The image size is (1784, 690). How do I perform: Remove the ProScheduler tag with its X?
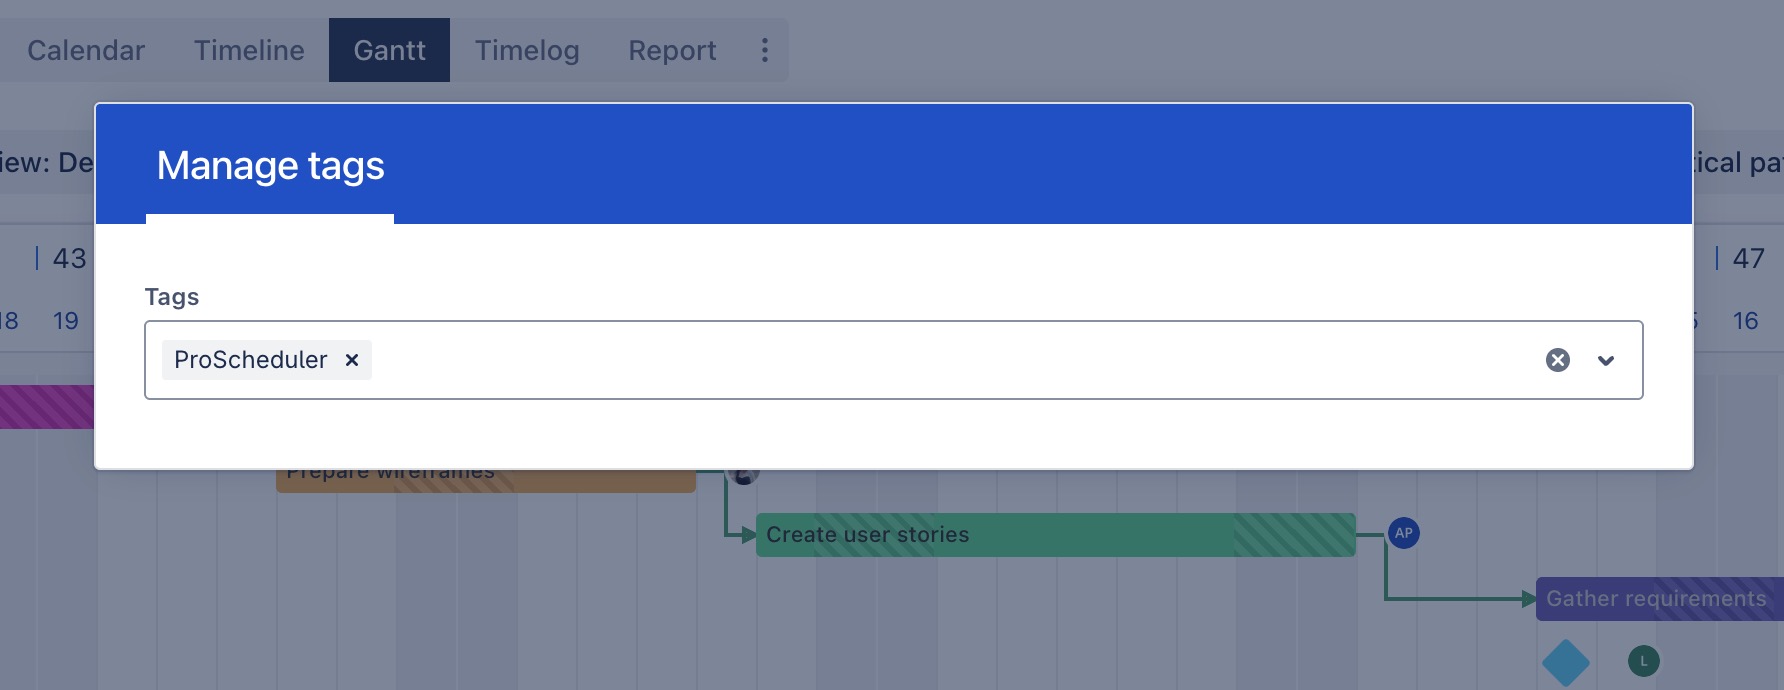(x=352, y=360)
